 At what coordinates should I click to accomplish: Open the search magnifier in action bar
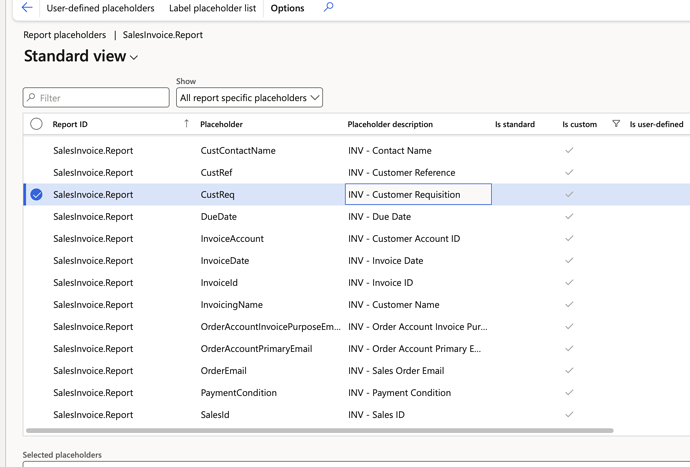(328, 8)
